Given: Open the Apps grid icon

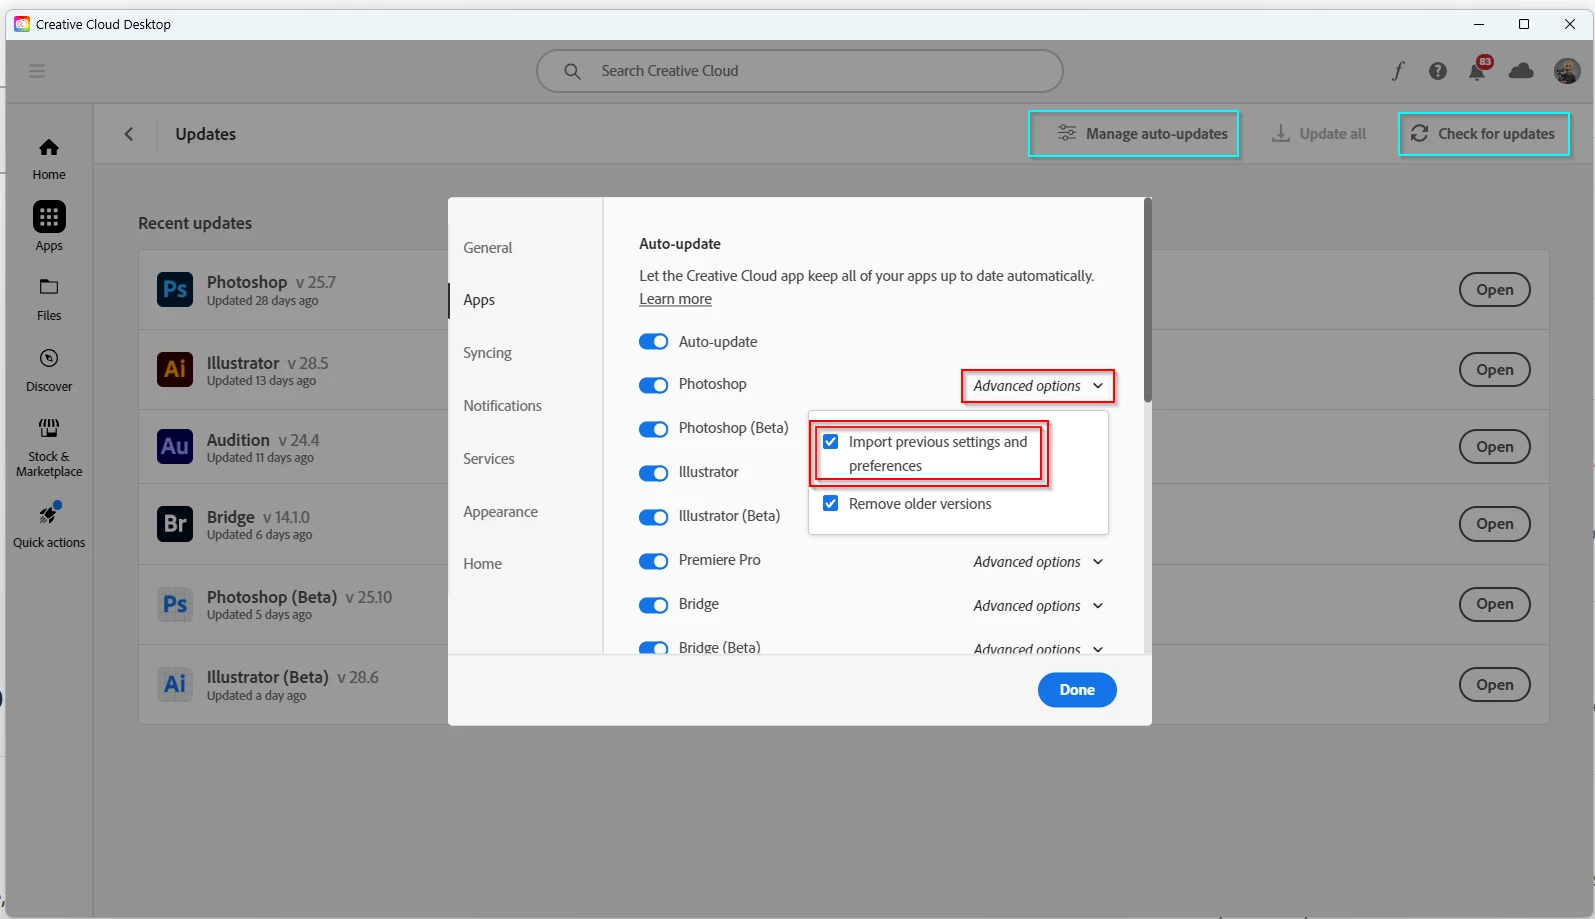Looking at the screenshot, I should (x=49, y=217).
